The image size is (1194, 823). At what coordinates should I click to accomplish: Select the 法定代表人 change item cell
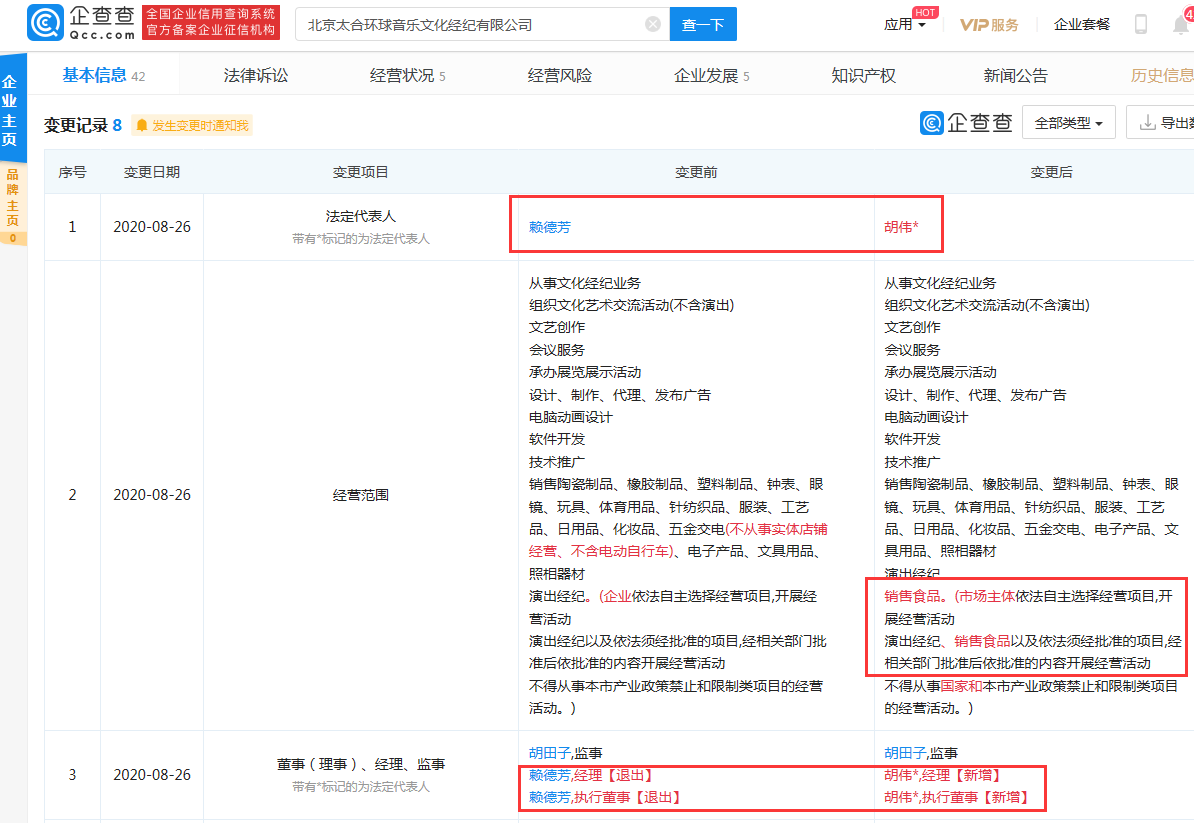click(361, 227)
